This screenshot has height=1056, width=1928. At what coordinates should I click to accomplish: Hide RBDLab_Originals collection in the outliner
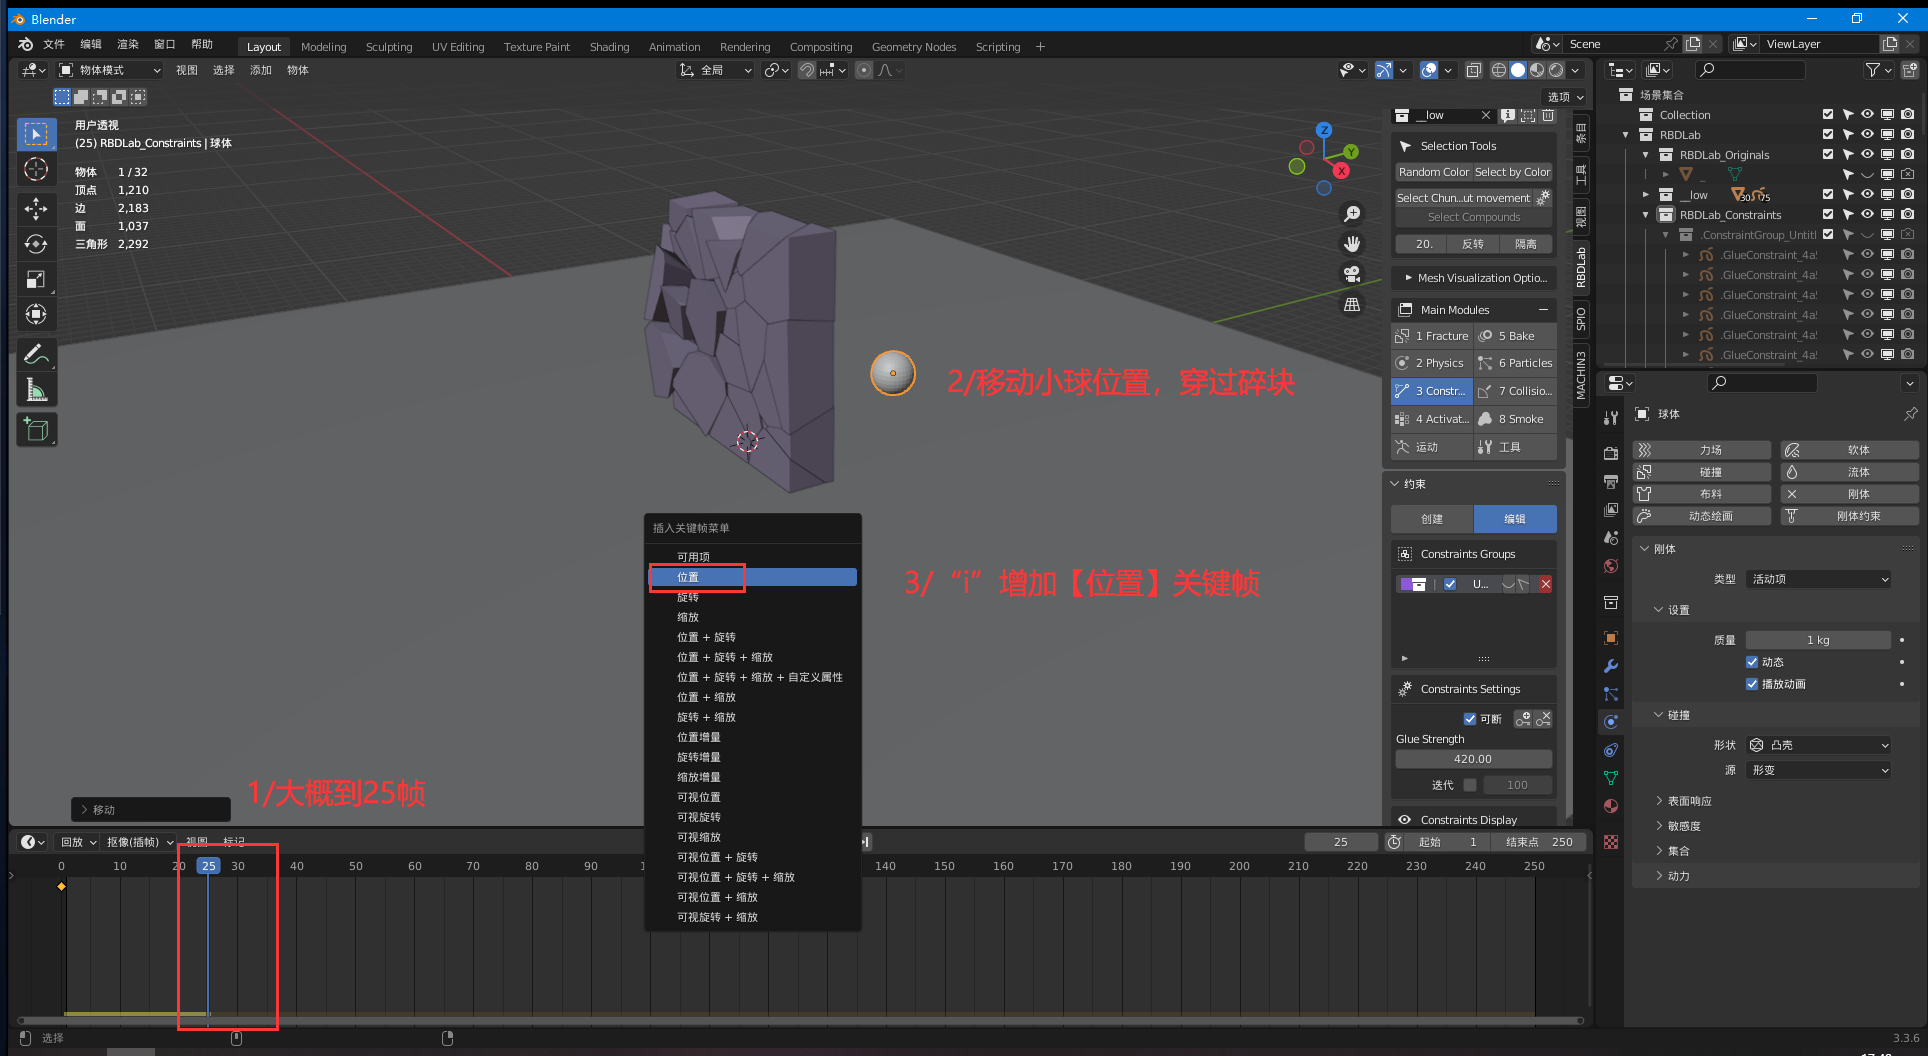coord(1867,154)
